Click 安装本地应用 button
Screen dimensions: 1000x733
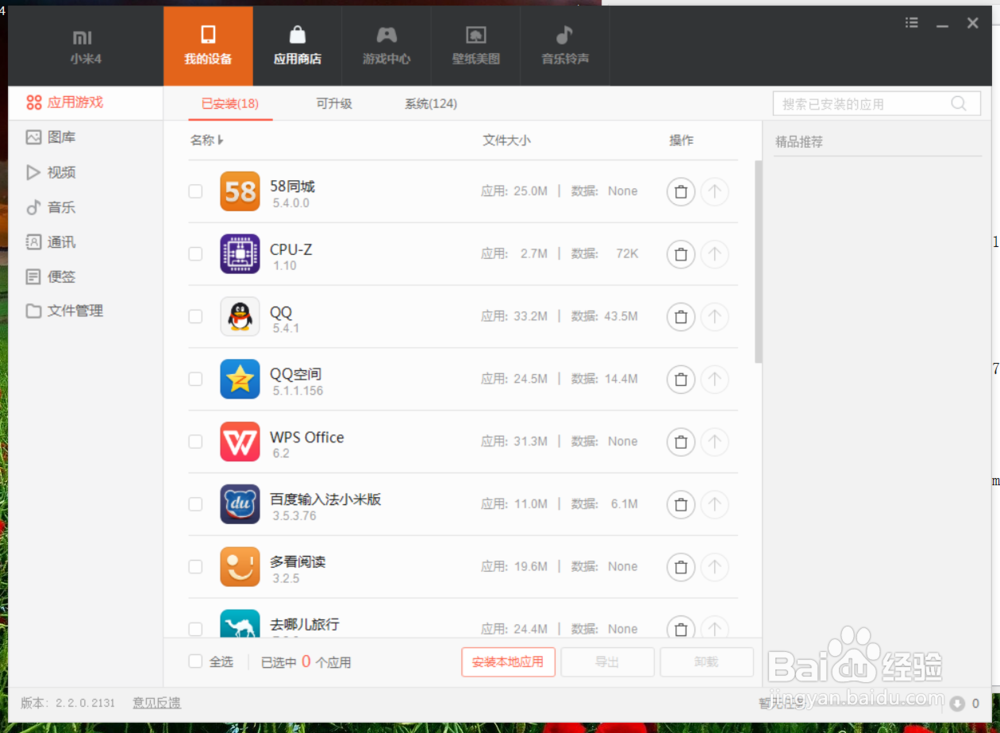tap(508, 662)
